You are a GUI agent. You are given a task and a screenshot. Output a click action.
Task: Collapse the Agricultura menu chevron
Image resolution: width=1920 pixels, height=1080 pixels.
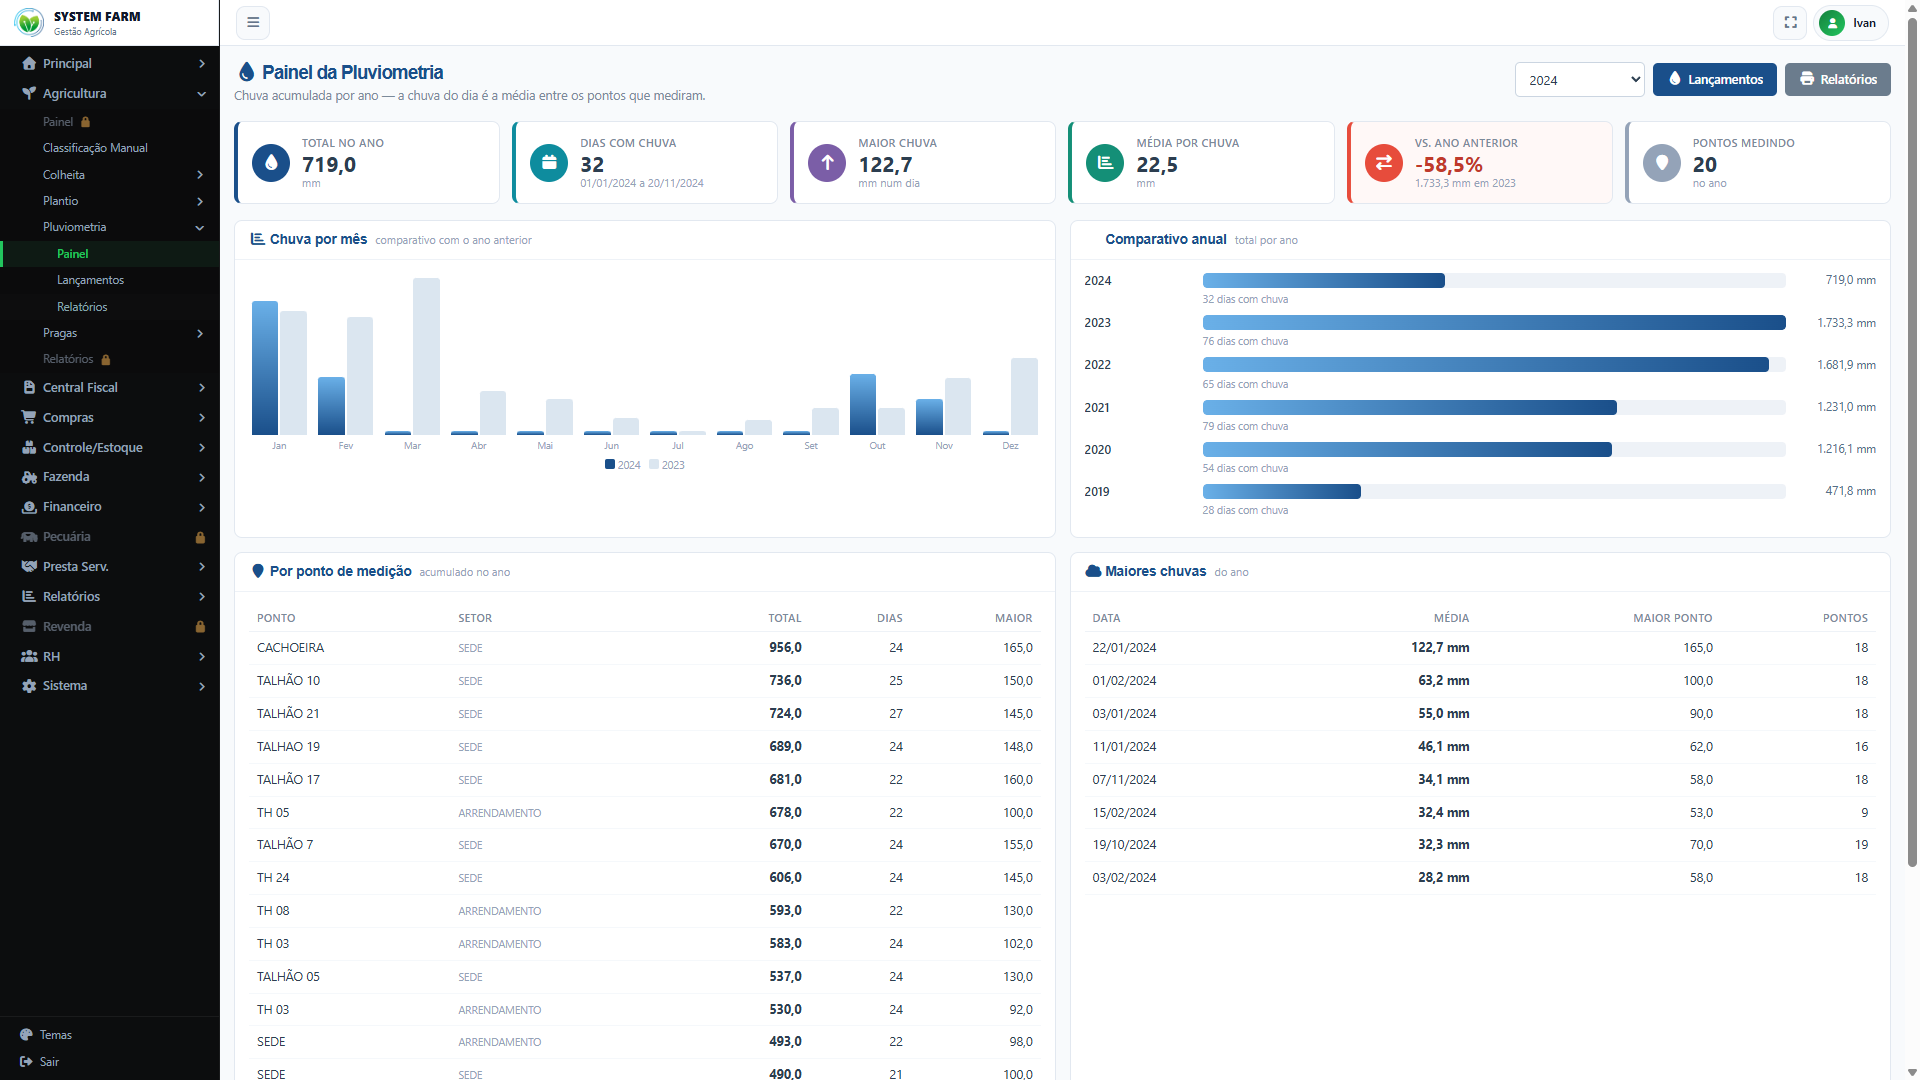202,94
